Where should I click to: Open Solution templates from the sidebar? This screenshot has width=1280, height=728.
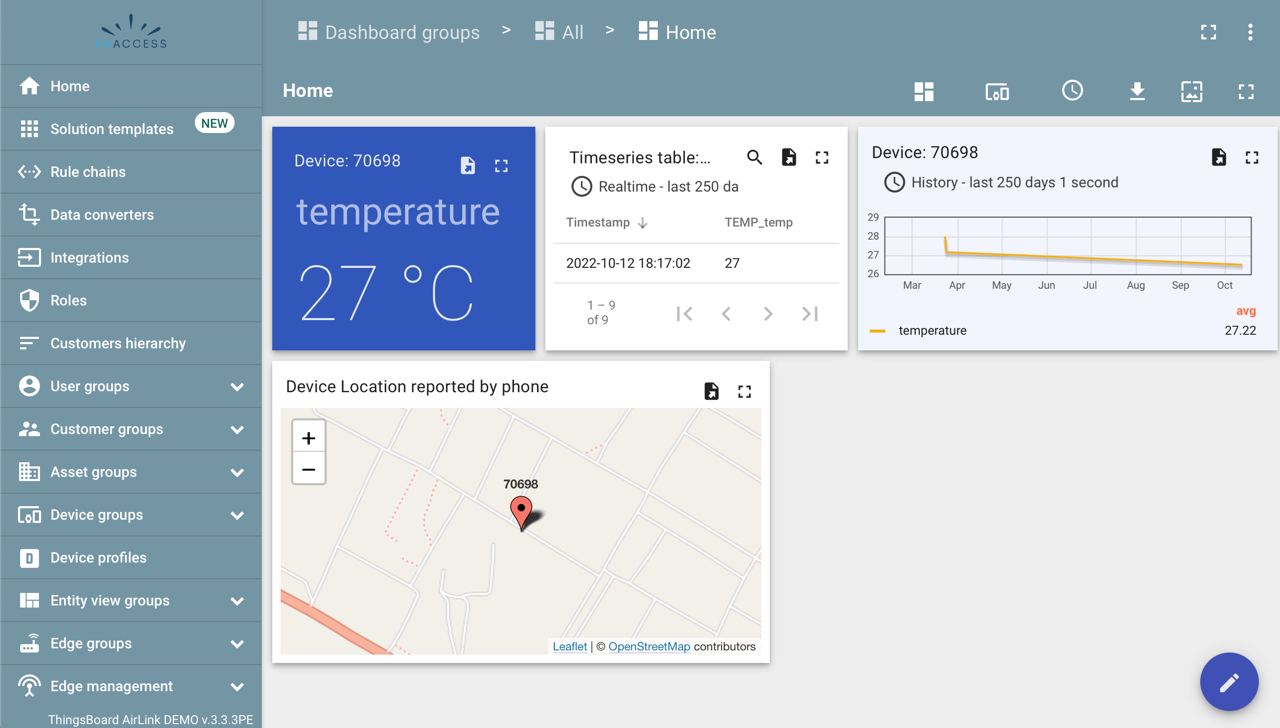pos(110,128)
